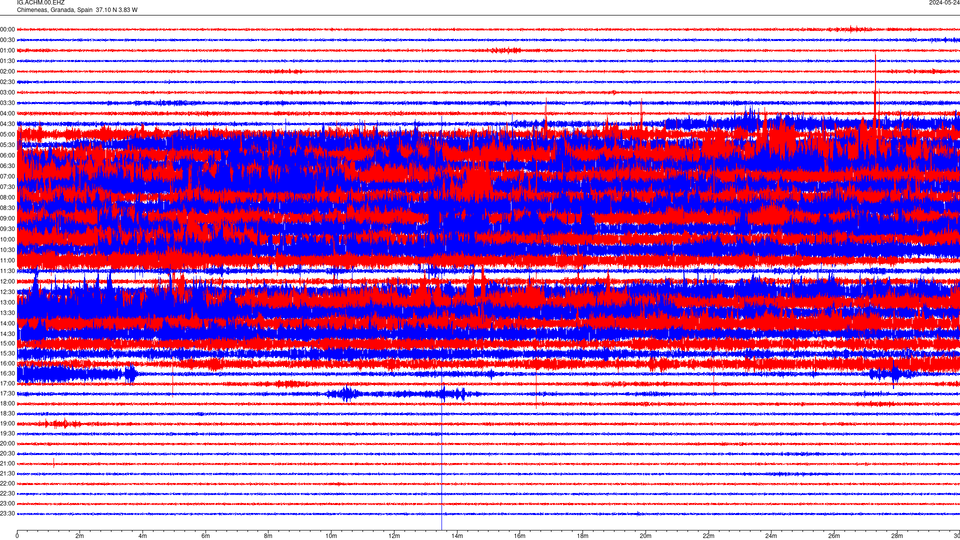Select the 03:30 time label

(x=7, y=103)
